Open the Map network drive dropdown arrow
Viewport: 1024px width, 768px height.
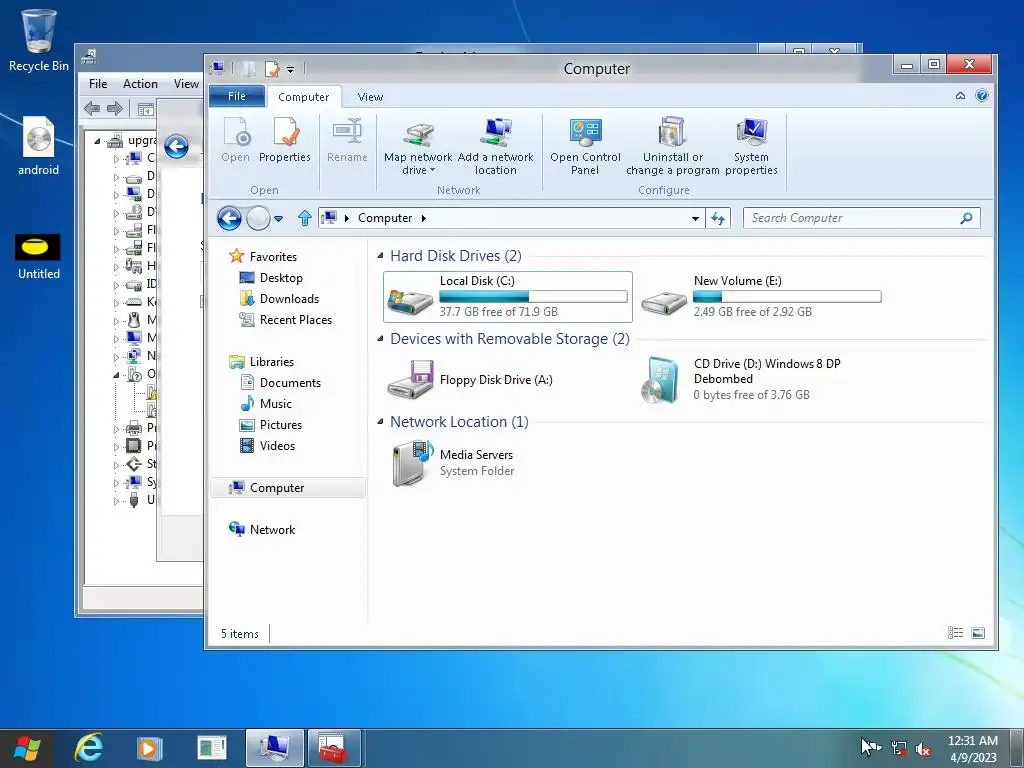(x=432, y=170)
